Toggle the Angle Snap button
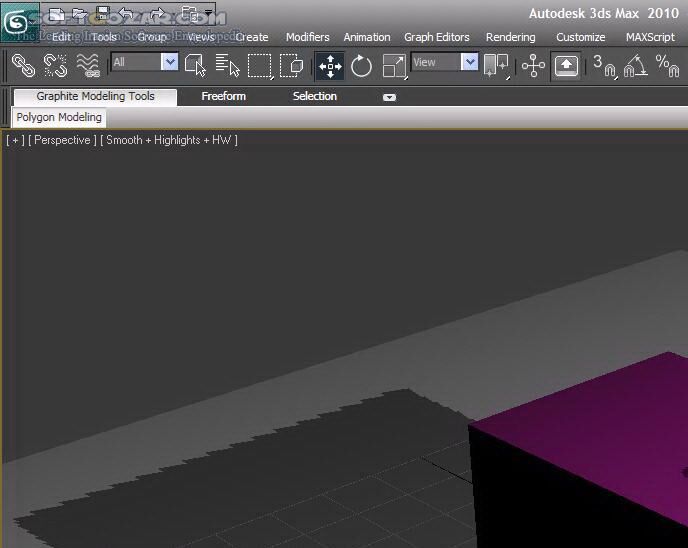This screenshot has width=688, height=548. tap(635, 66)
